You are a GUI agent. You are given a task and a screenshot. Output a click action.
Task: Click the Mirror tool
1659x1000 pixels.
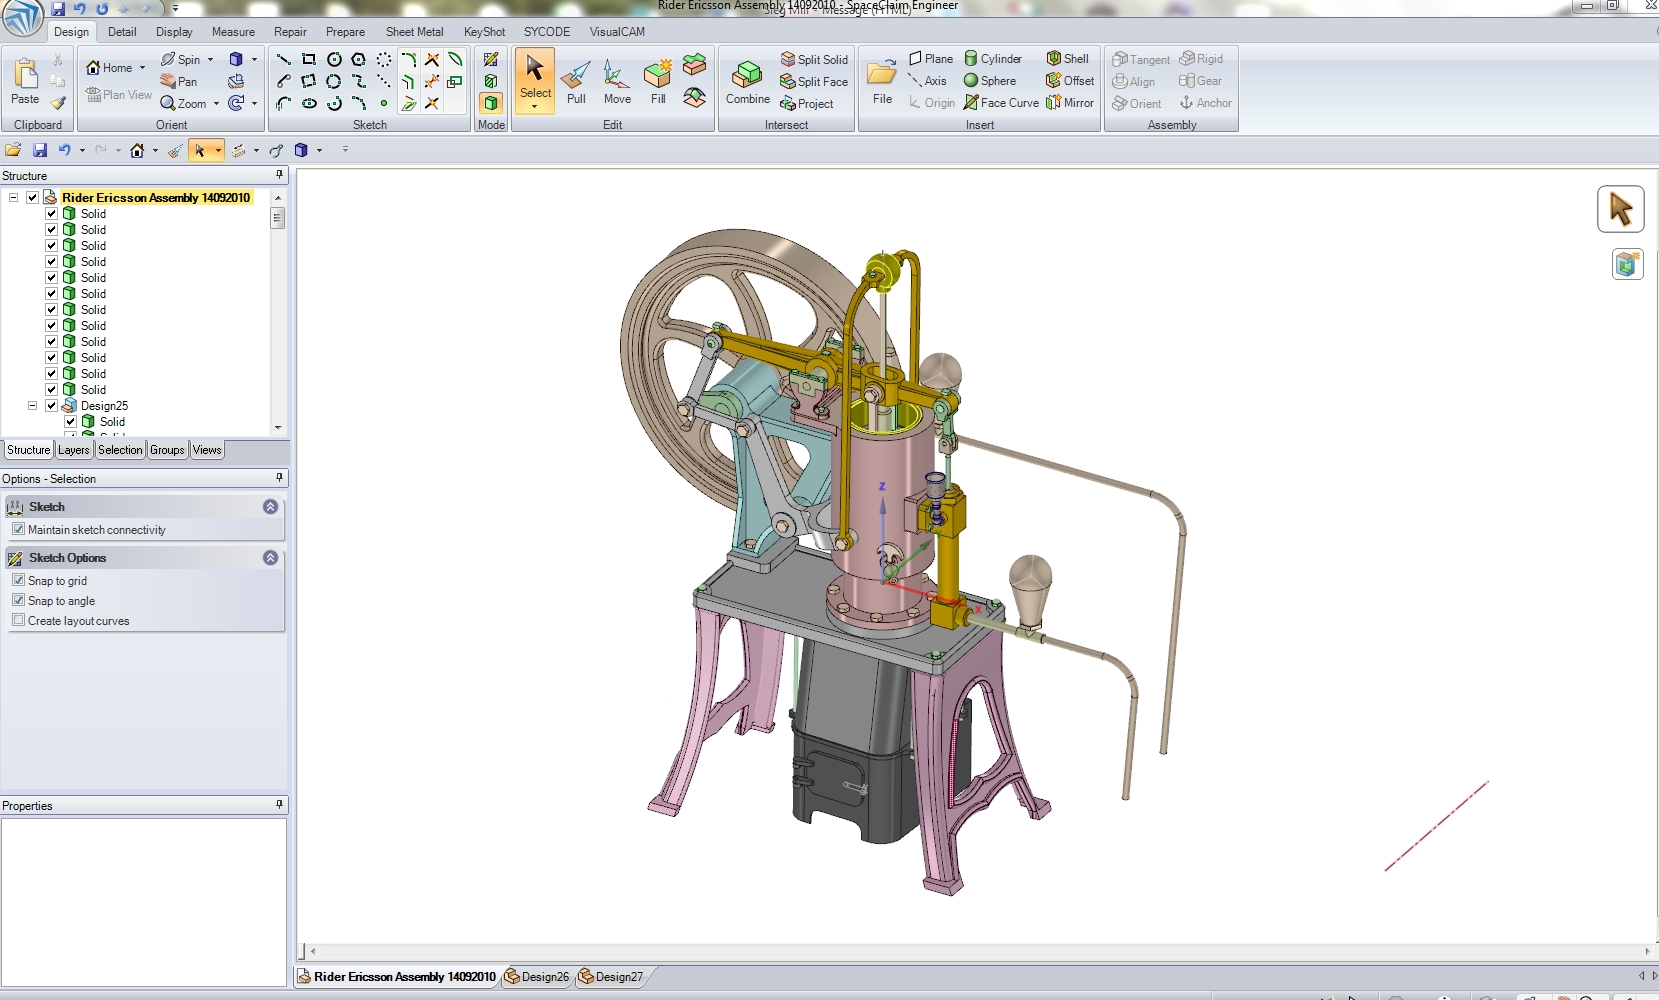click(1069, 103)
